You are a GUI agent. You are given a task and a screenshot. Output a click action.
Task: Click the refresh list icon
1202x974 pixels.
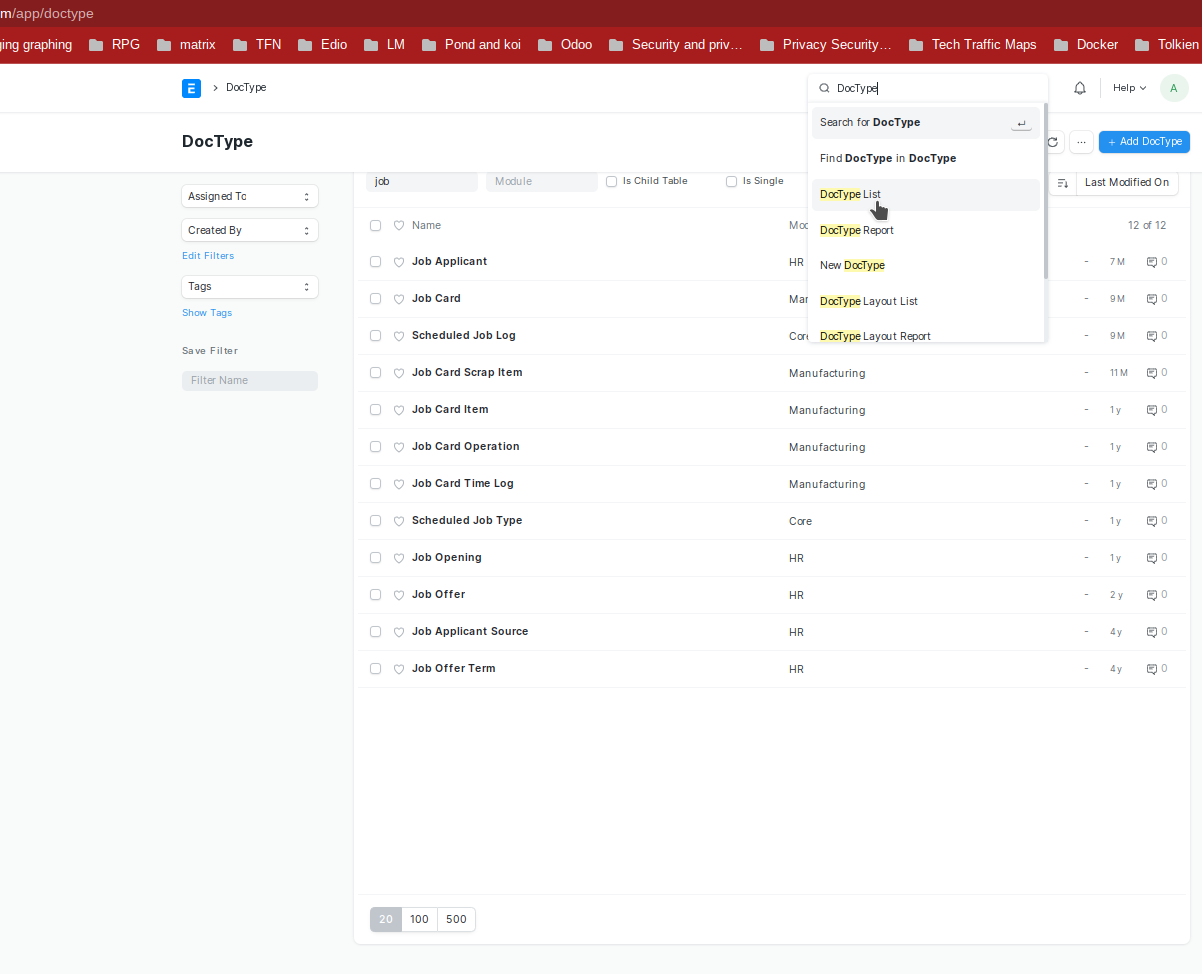pyautogui.click(x=1053, y=142)
